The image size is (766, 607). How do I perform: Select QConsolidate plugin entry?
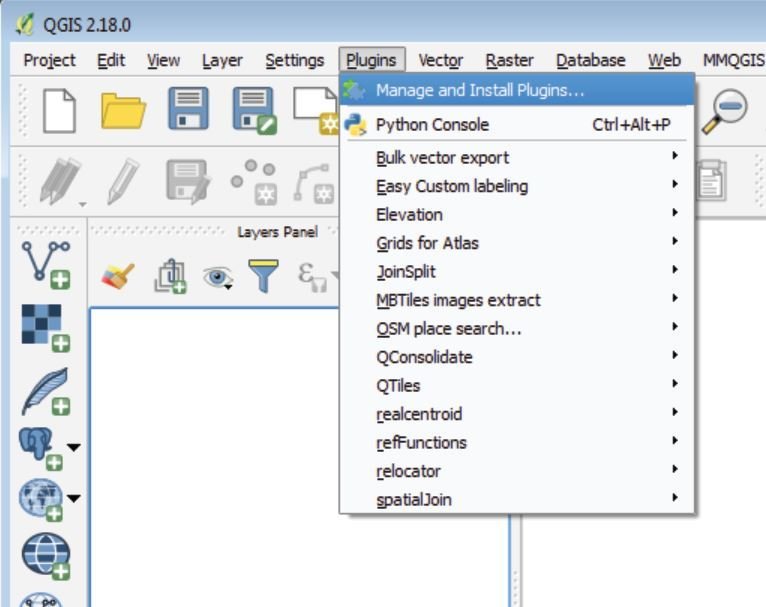[x=517, y=357]
